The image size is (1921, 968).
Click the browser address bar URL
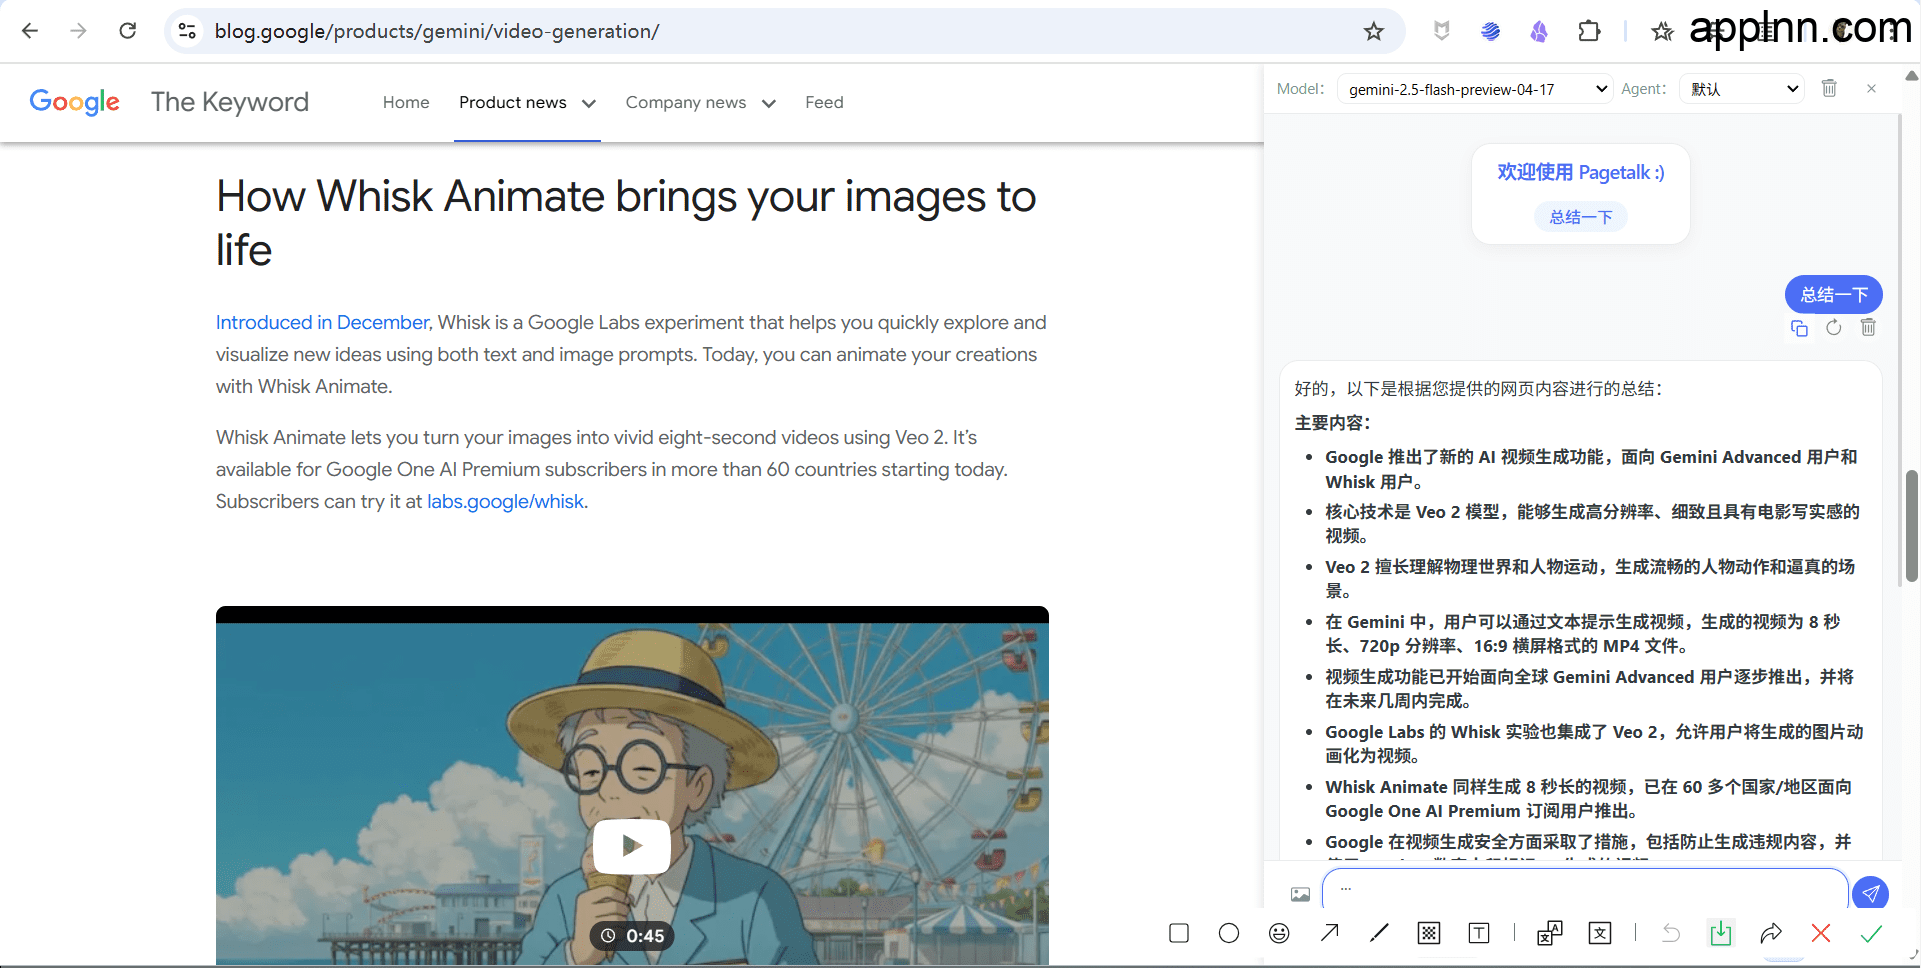437,31
